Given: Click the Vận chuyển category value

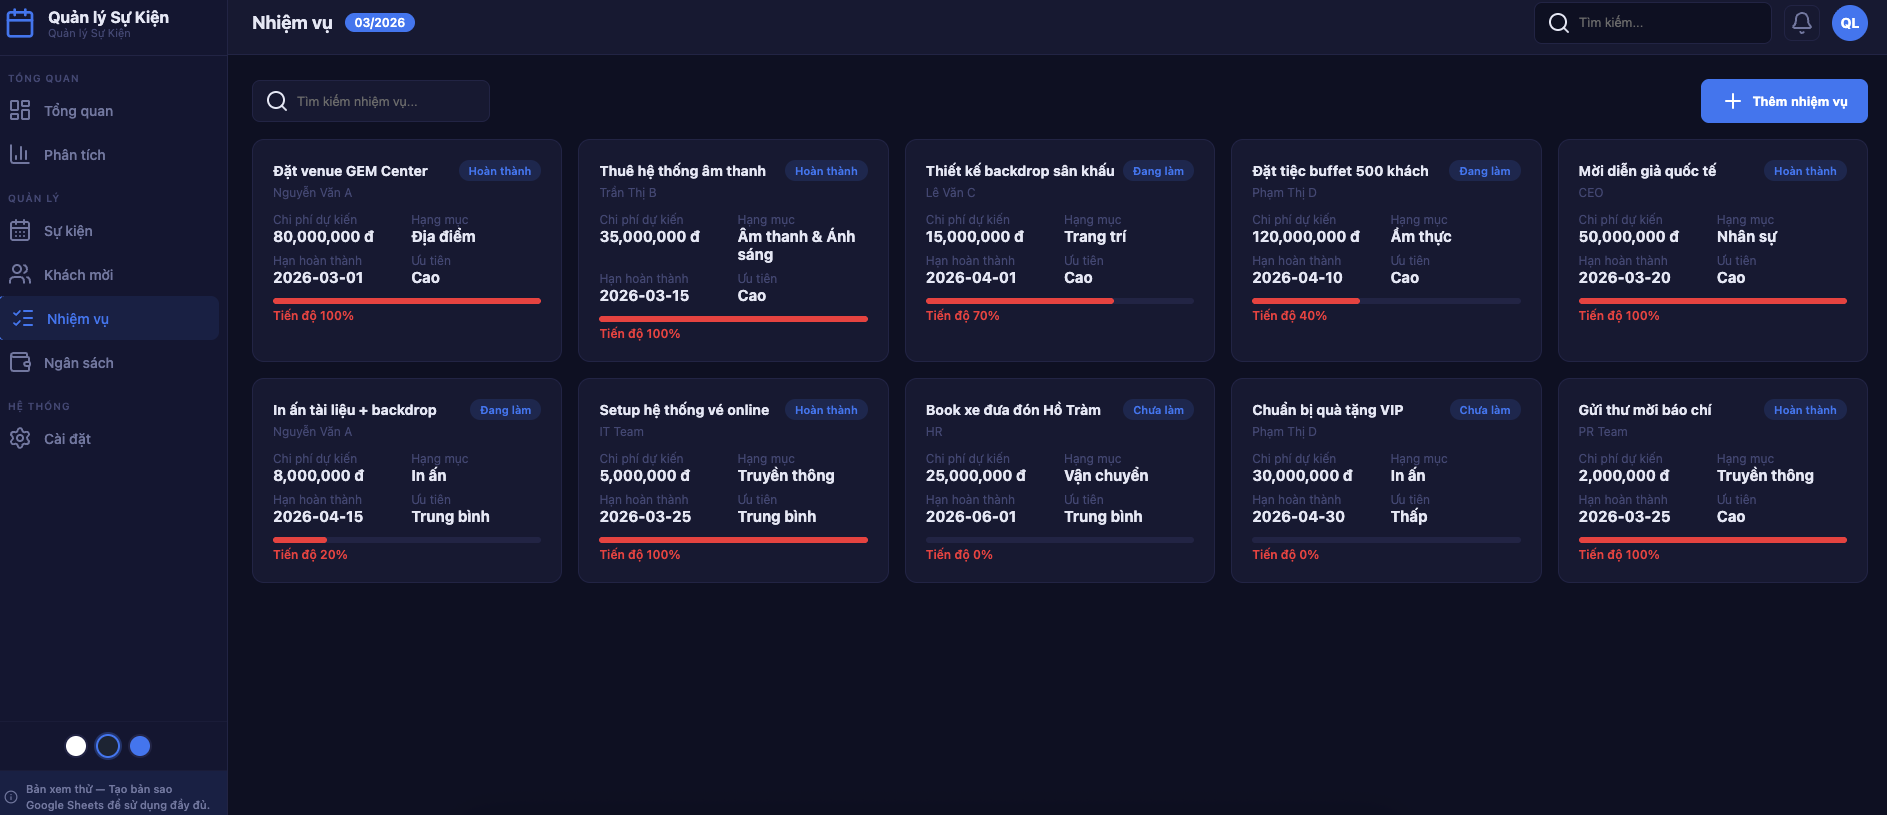Looking at the screenshot, I should coord(1106,476).
